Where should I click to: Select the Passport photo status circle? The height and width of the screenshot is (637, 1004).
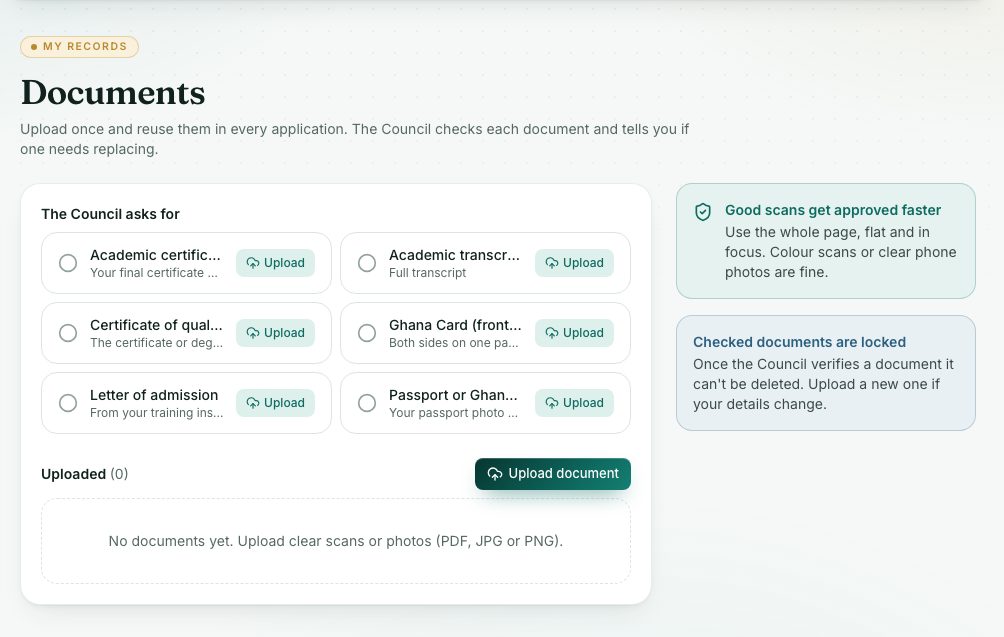pos(367,403)
